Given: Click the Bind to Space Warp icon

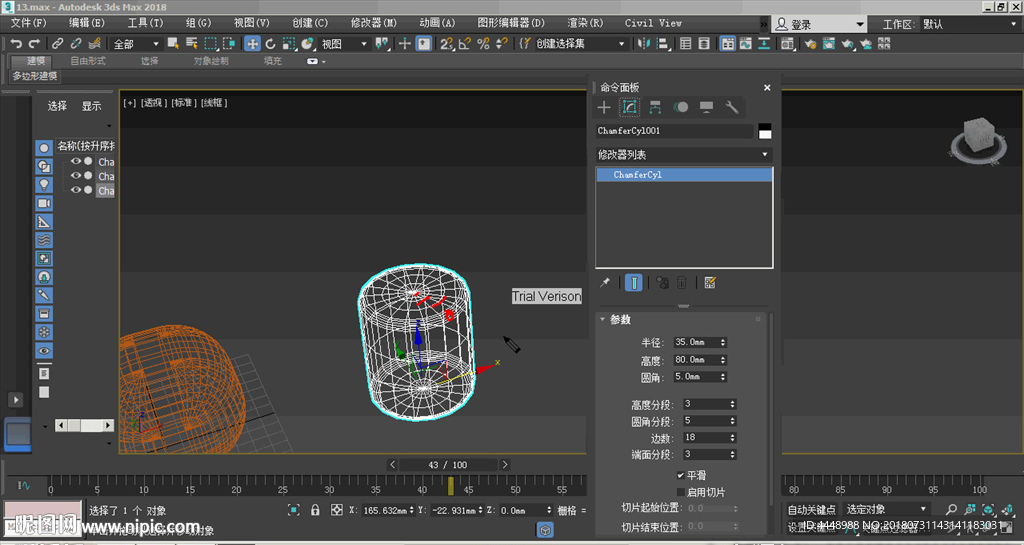Looking at the screenshot, I should (95, 44).
